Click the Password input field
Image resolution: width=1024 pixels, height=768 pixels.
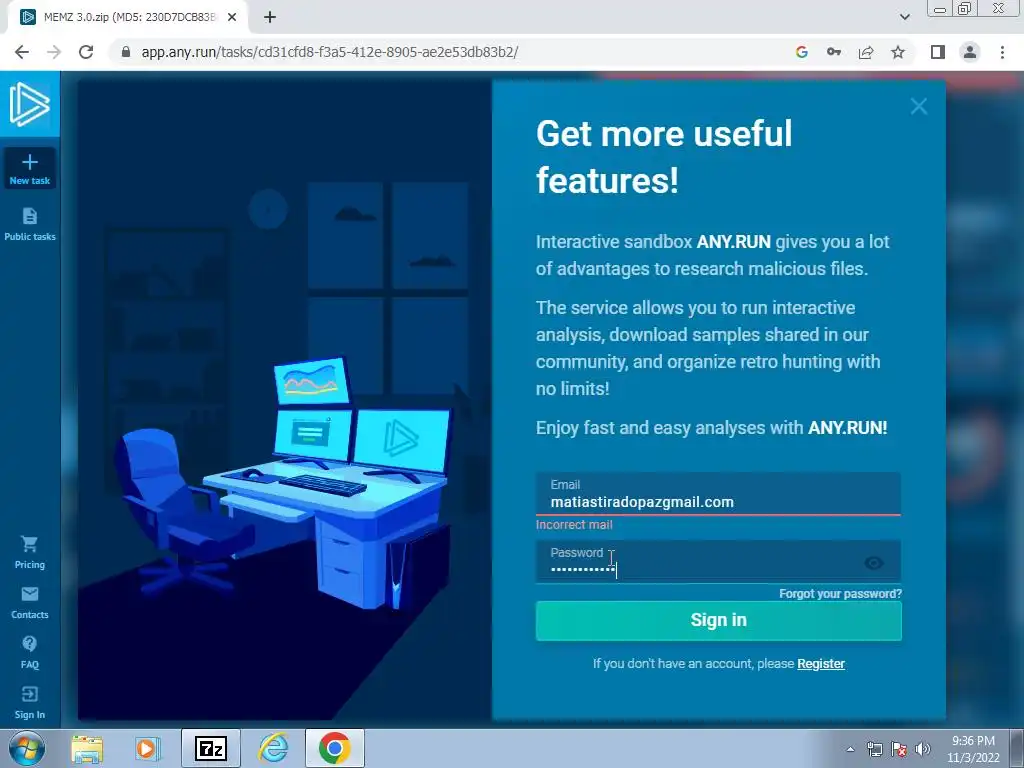click(x=718, y=561)
